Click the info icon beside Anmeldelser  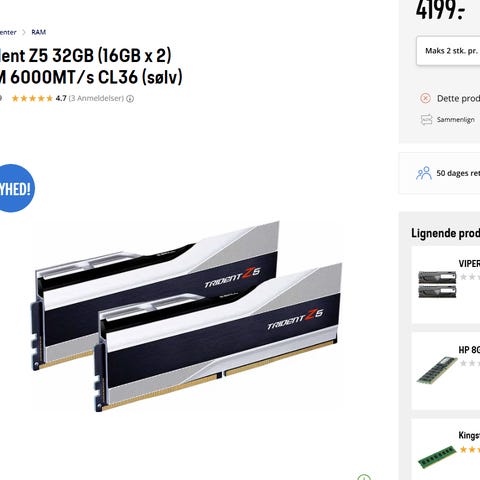pos(130,99)
